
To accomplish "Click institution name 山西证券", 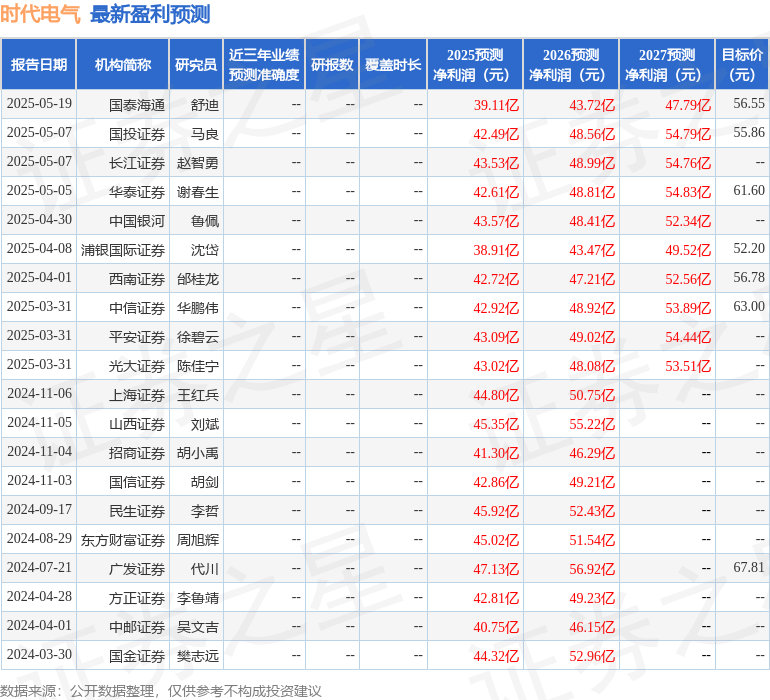I will tap(137, 424).
